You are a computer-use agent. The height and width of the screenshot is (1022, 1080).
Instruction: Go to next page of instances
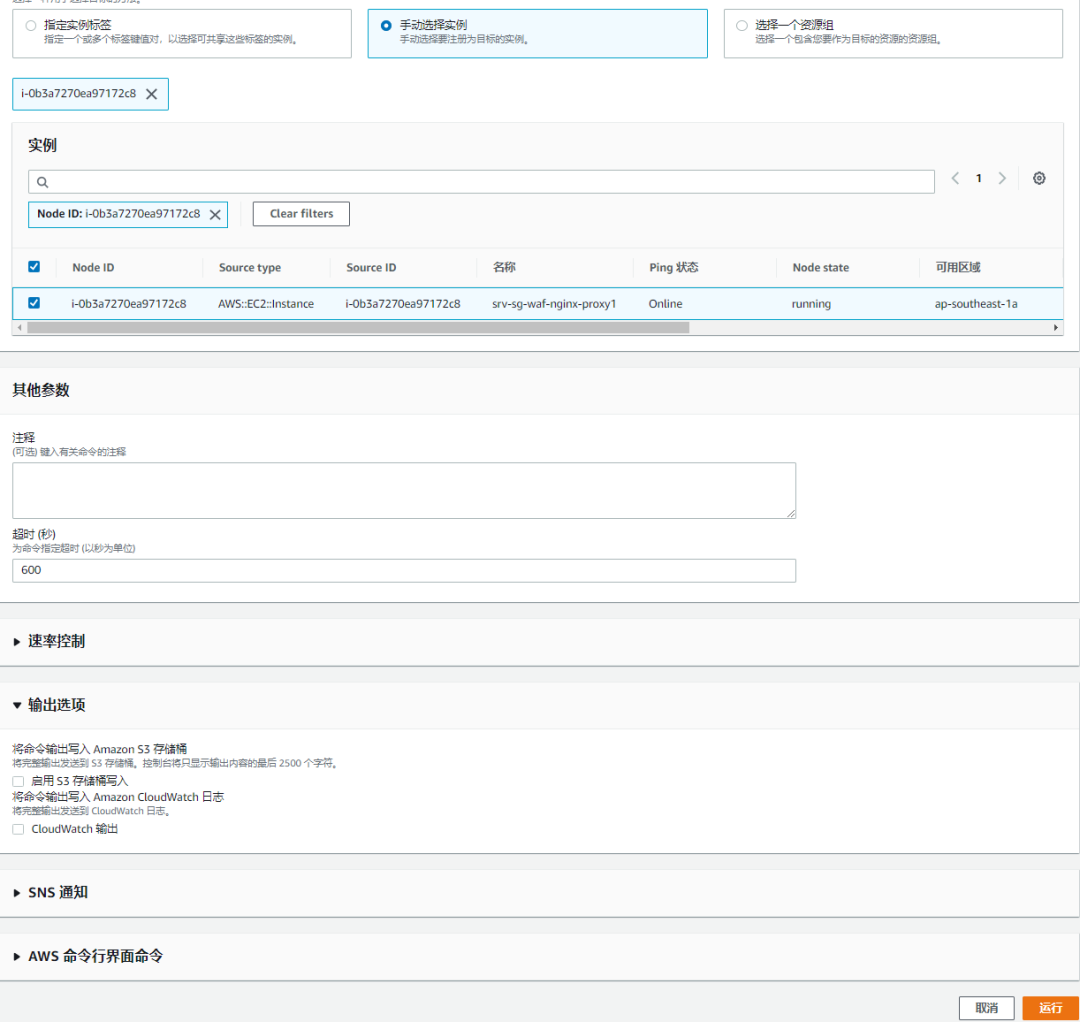(x=1002, y=179)
